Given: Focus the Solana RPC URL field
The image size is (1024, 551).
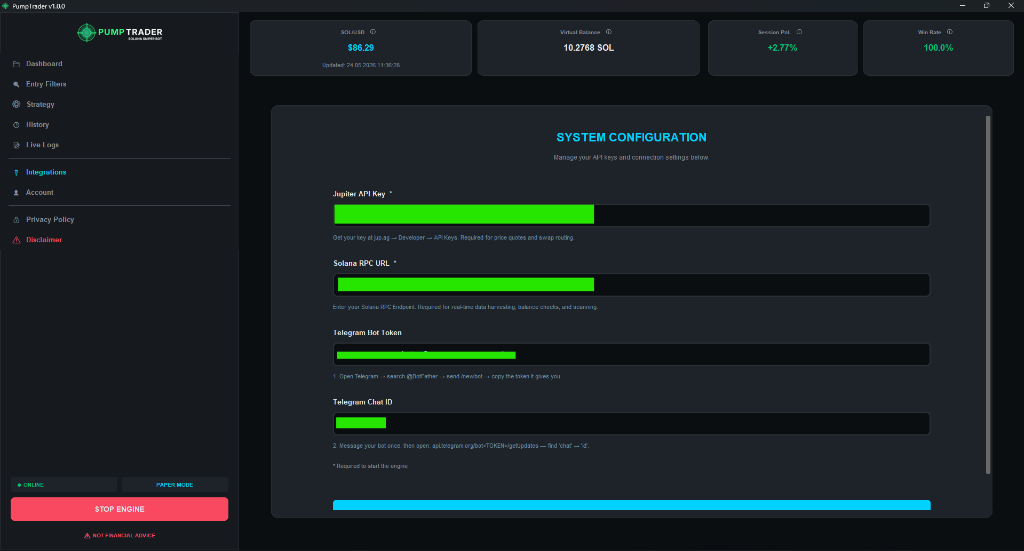Looking at the screenshot, I should click(632, 285).
